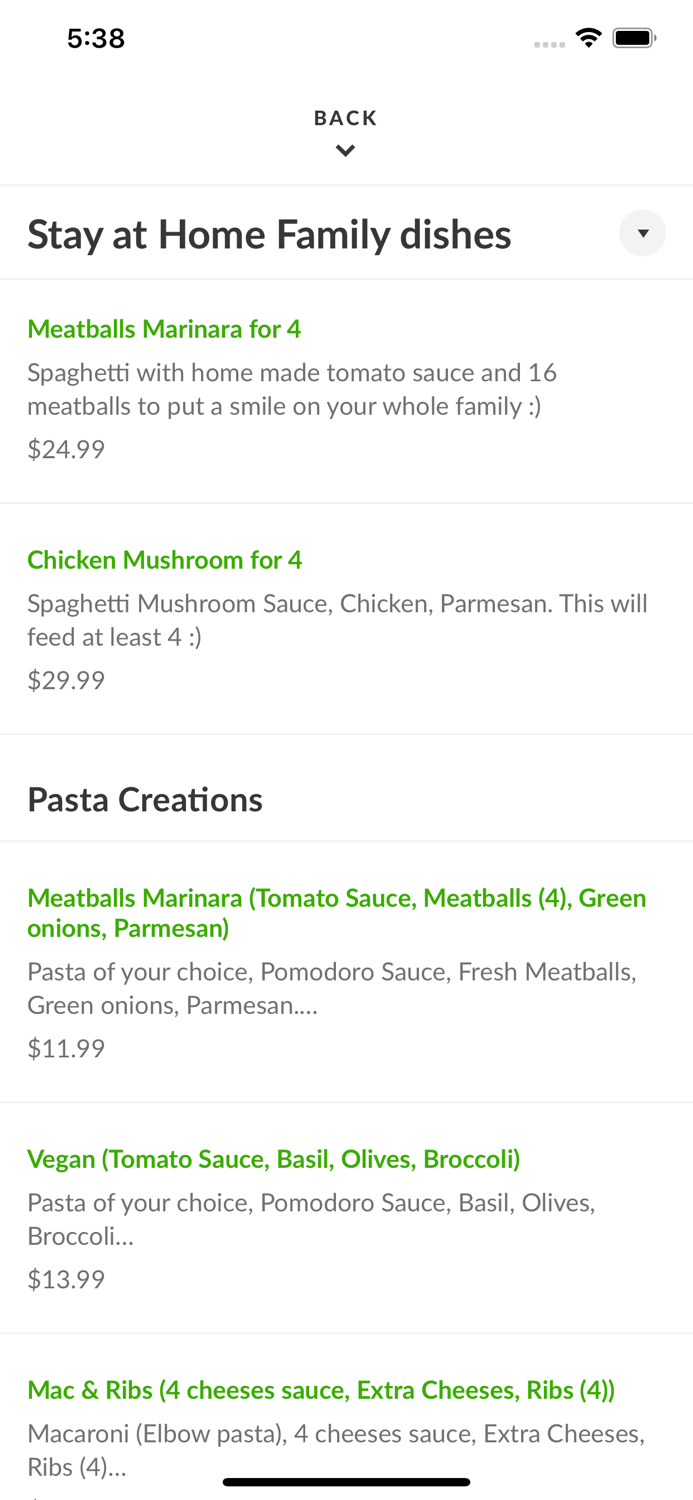Tap the battery indicator icon

[x=635, y=37]
